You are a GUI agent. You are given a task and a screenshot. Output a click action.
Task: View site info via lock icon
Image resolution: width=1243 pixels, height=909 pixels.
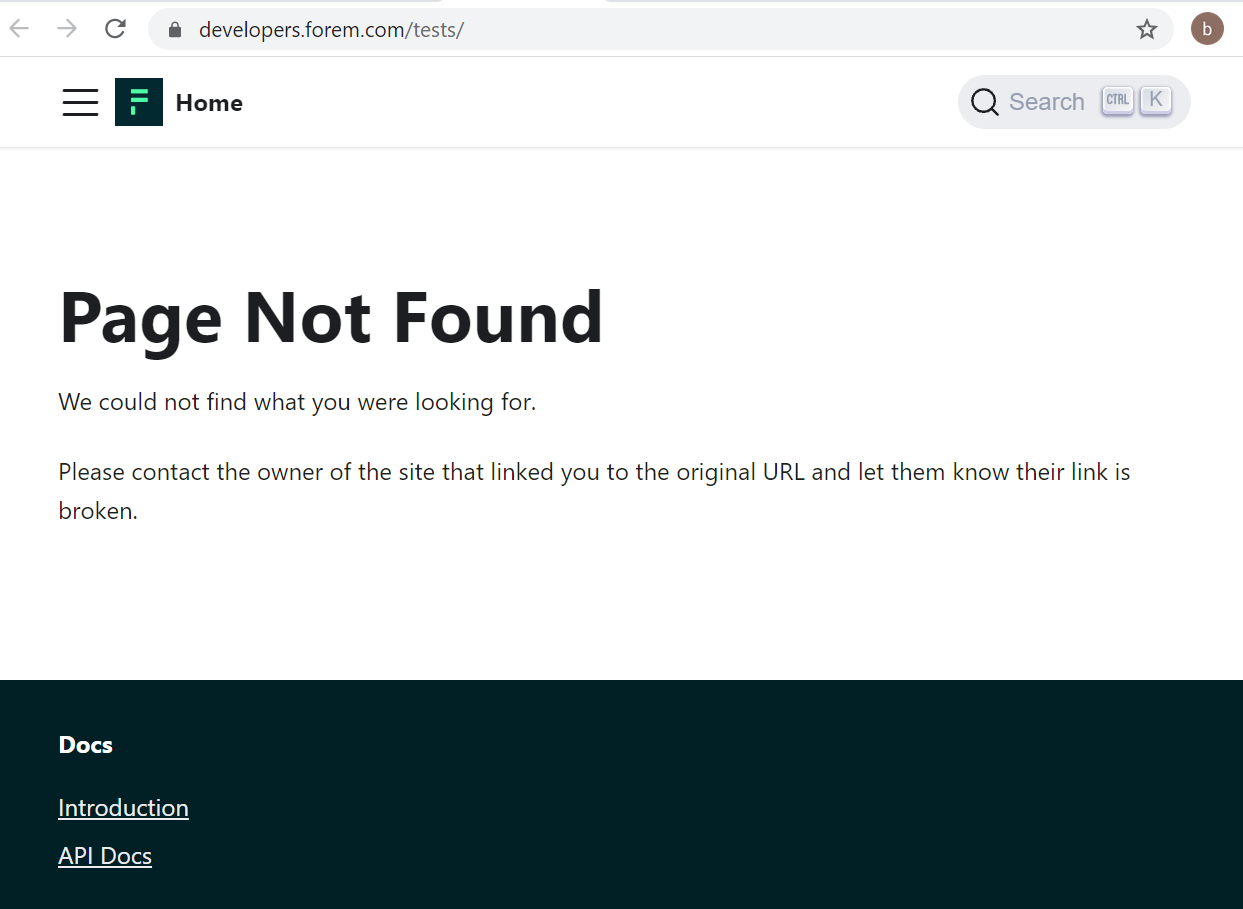pyautogui.click(x=175, y=30)
